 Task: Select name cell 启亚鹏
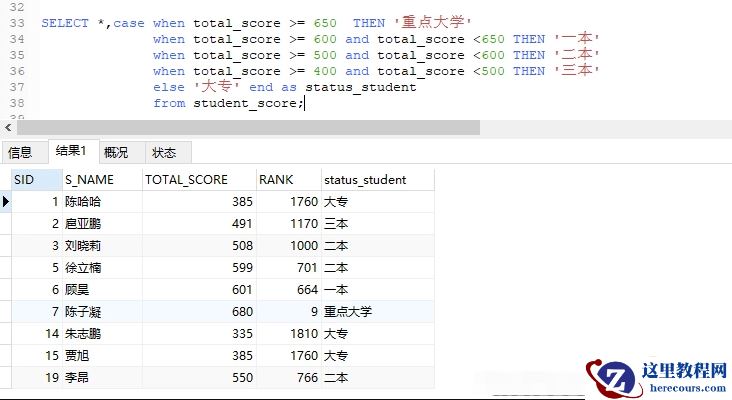(102, 224)
